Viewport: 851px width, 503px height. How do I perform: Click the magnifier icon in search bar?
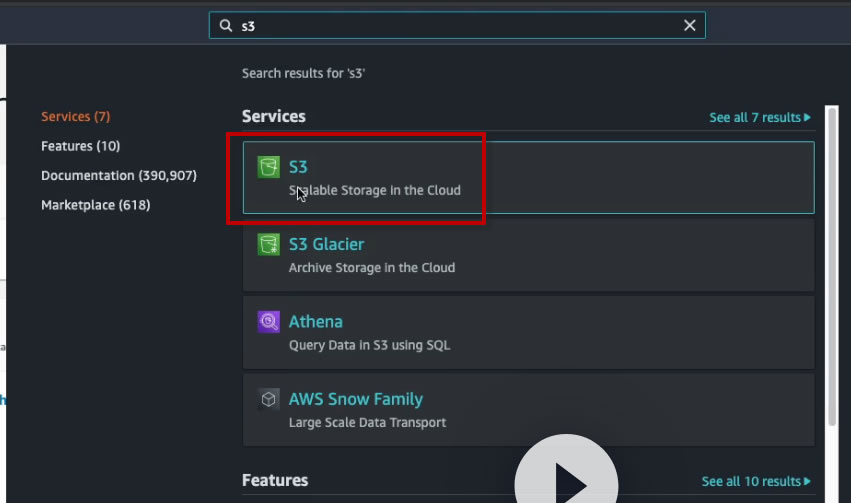coord(226,26)
